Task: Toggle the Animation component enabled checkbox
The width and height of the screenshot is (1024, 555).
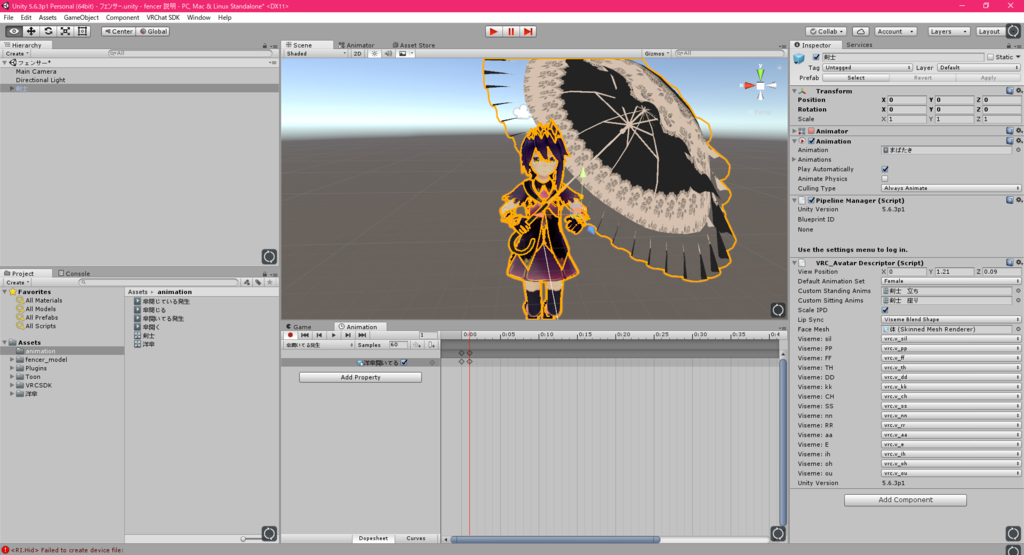Action: 812,141
